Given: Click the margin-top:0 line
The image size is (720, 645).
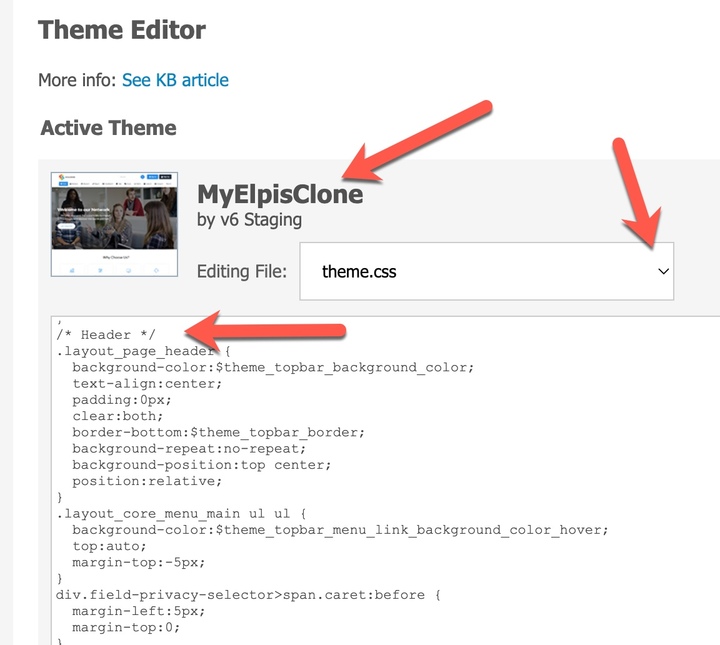Looking at the screenshot, I should [x=126, y=628].
